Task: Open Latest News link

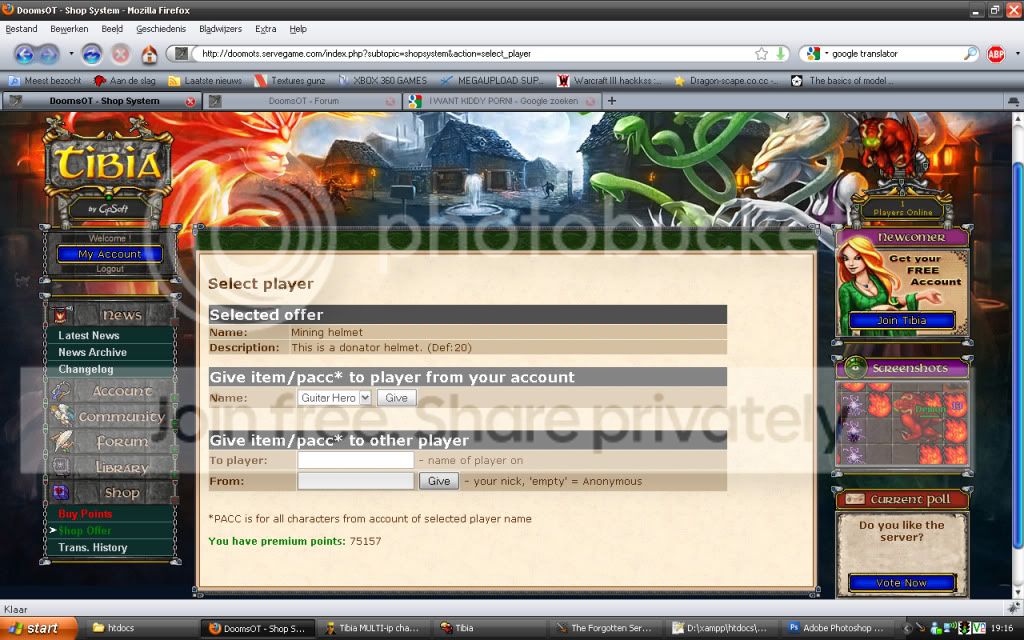Action: tap(89, 335)
